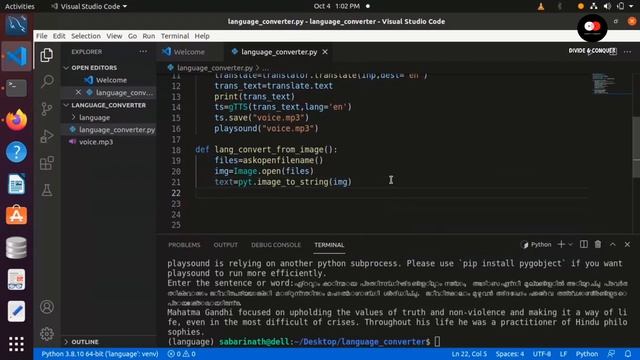Viewport: 640px width, 360px height.
Task: Expand the language folder
Action: (x=73, y=117)
